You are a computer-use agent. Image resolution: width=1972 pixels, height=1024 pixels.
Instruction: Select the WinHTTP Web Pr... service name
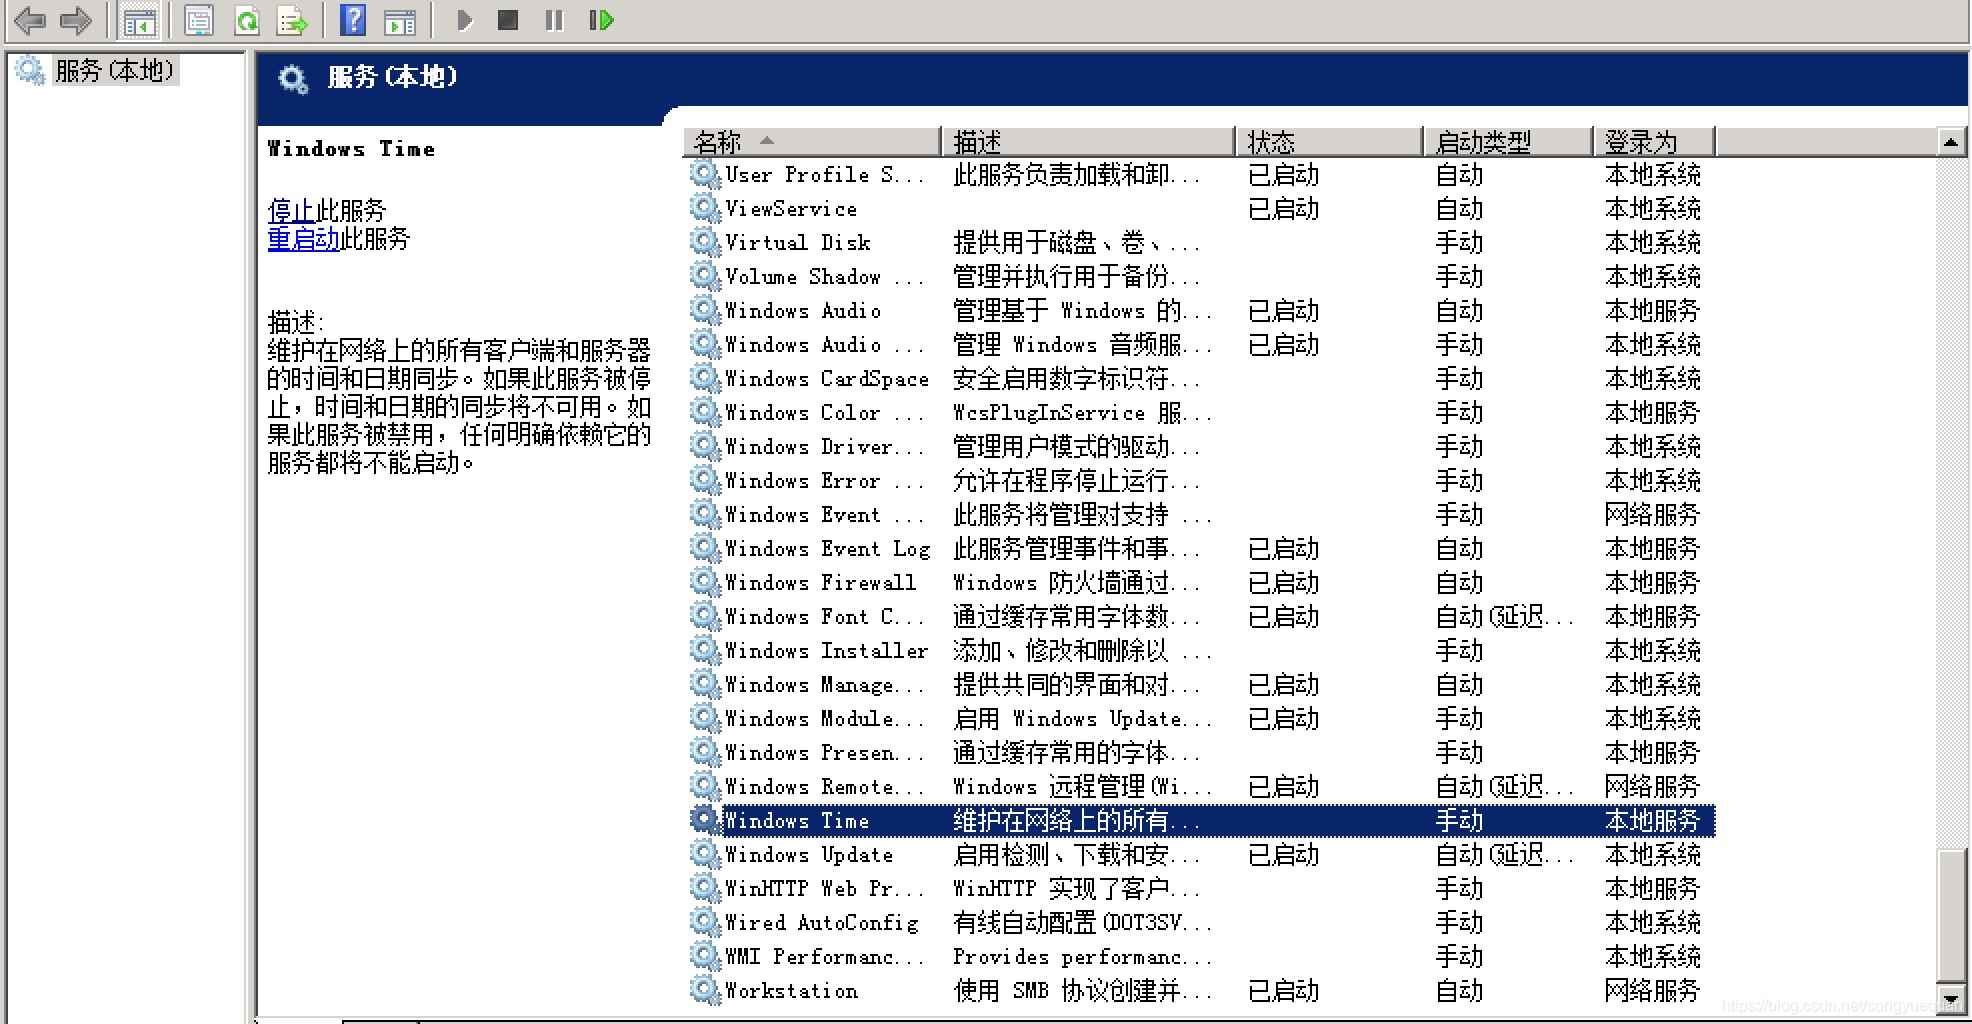point(824,888)
